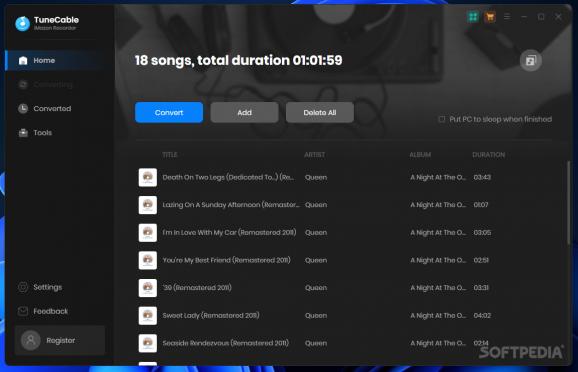Click album art of Death On Two Legs
Screen dimensions: 578x372
148,177
